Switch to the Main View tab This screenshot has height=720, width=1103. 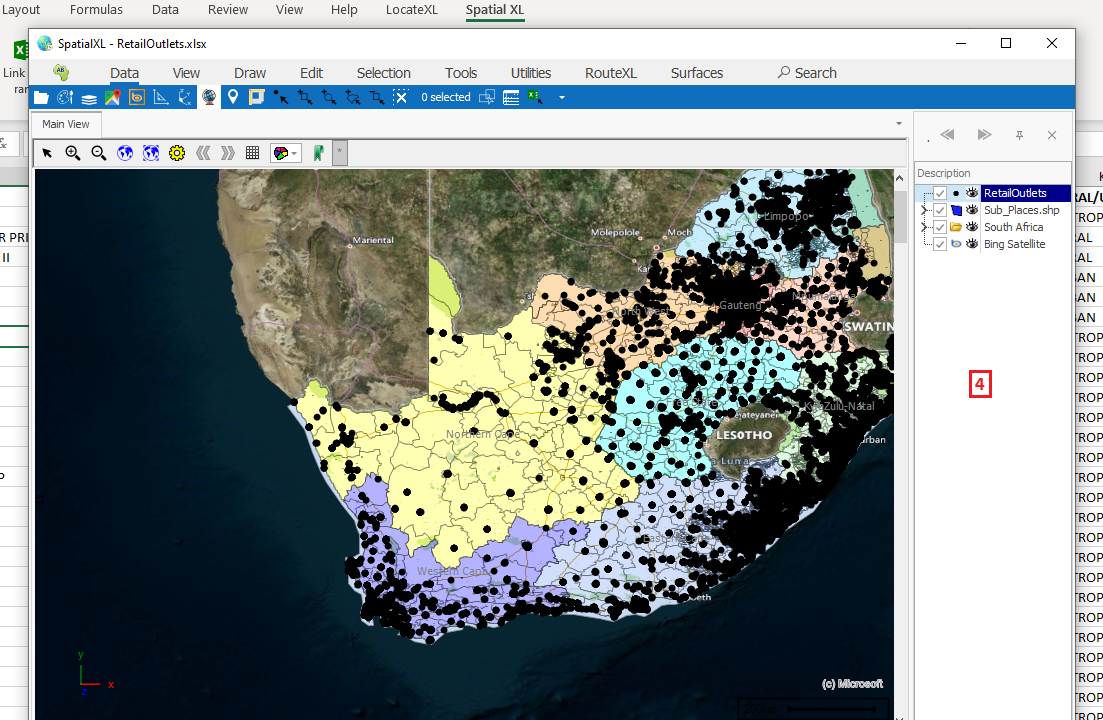66,124
